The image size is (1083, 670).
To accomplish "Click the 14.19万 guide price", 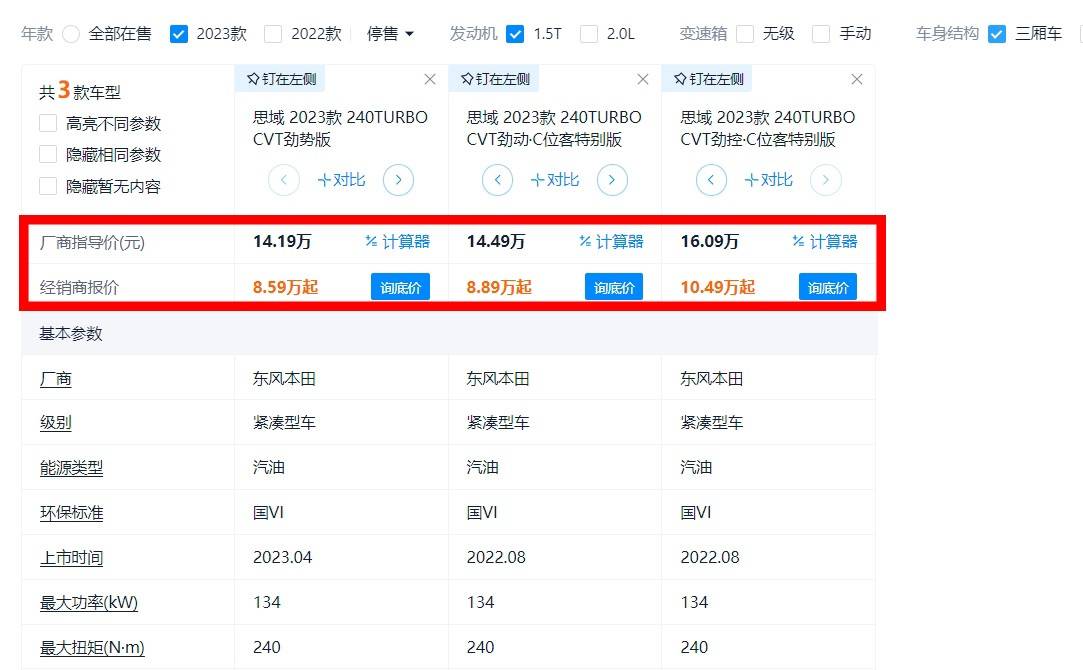I will pos(282,242).
